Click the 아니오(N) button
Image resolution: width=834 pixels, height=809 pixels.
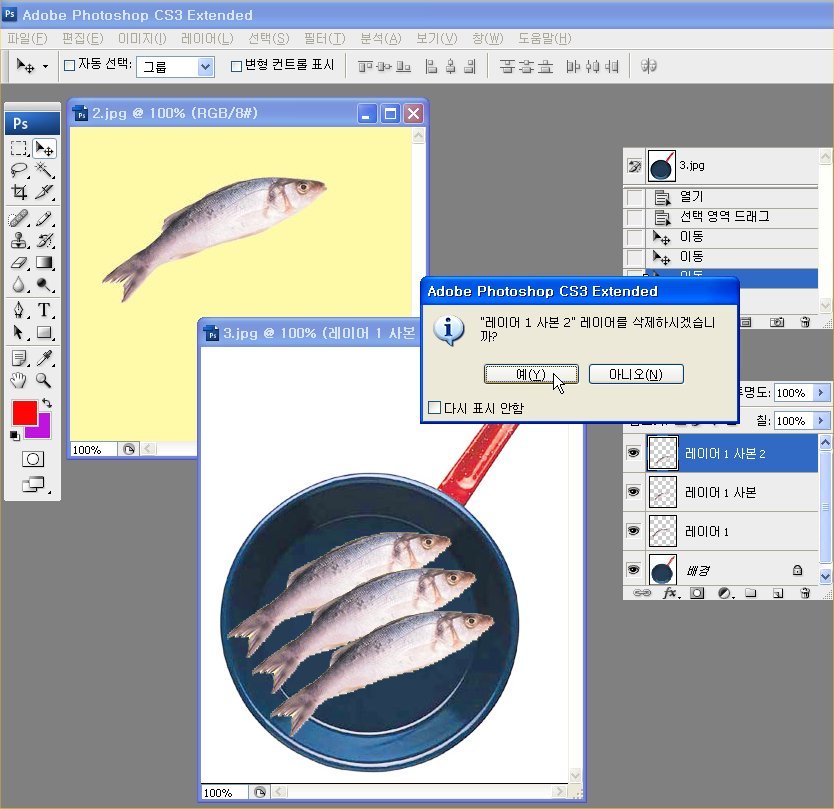click(635, 374)
